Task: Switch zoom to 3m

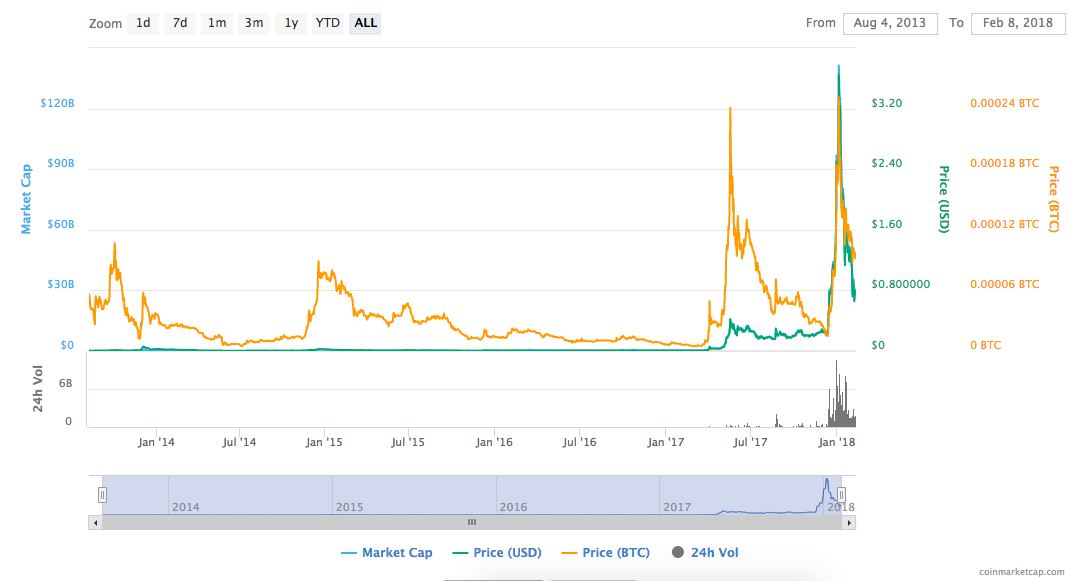Action: pyautogui.click(x=253, y=23)
